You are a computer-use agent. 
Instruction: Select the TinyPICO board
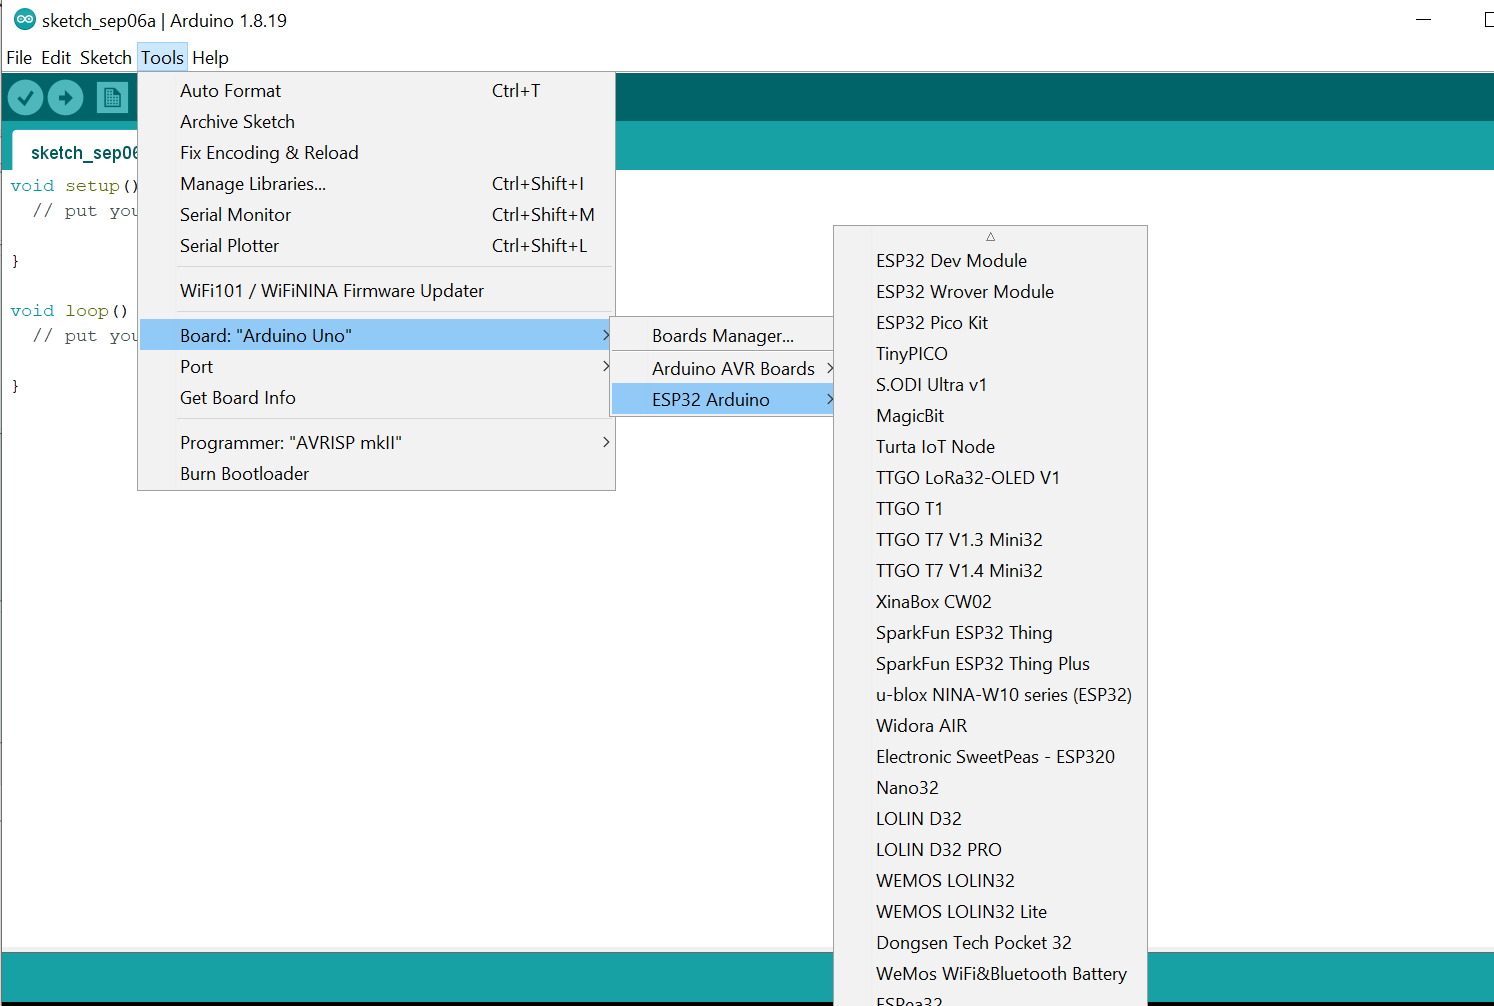coord(911,353)
